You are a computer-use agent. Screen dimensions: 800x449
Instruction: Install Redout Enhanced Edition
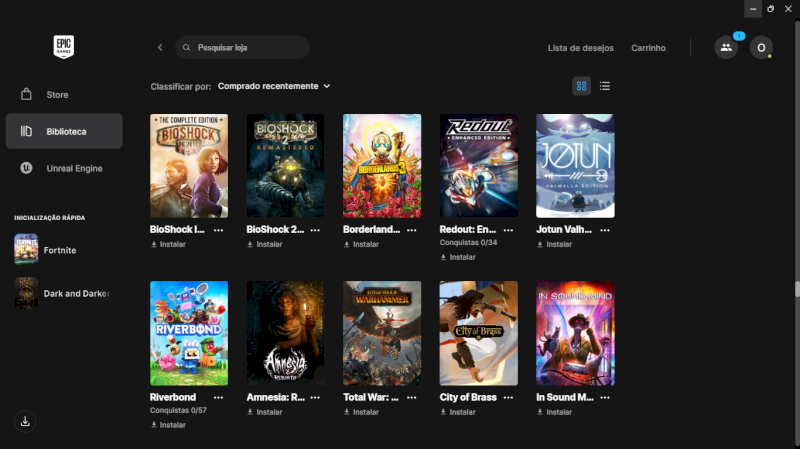tap(458, 257)
